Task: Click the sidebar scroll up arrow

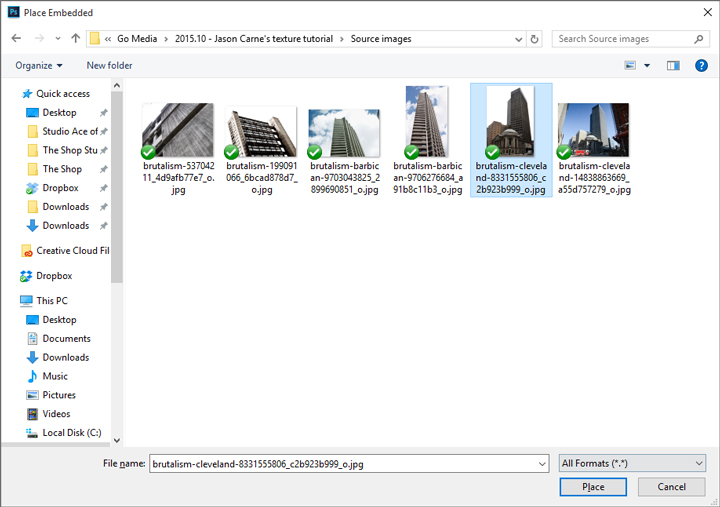Action: pos(117,85)
